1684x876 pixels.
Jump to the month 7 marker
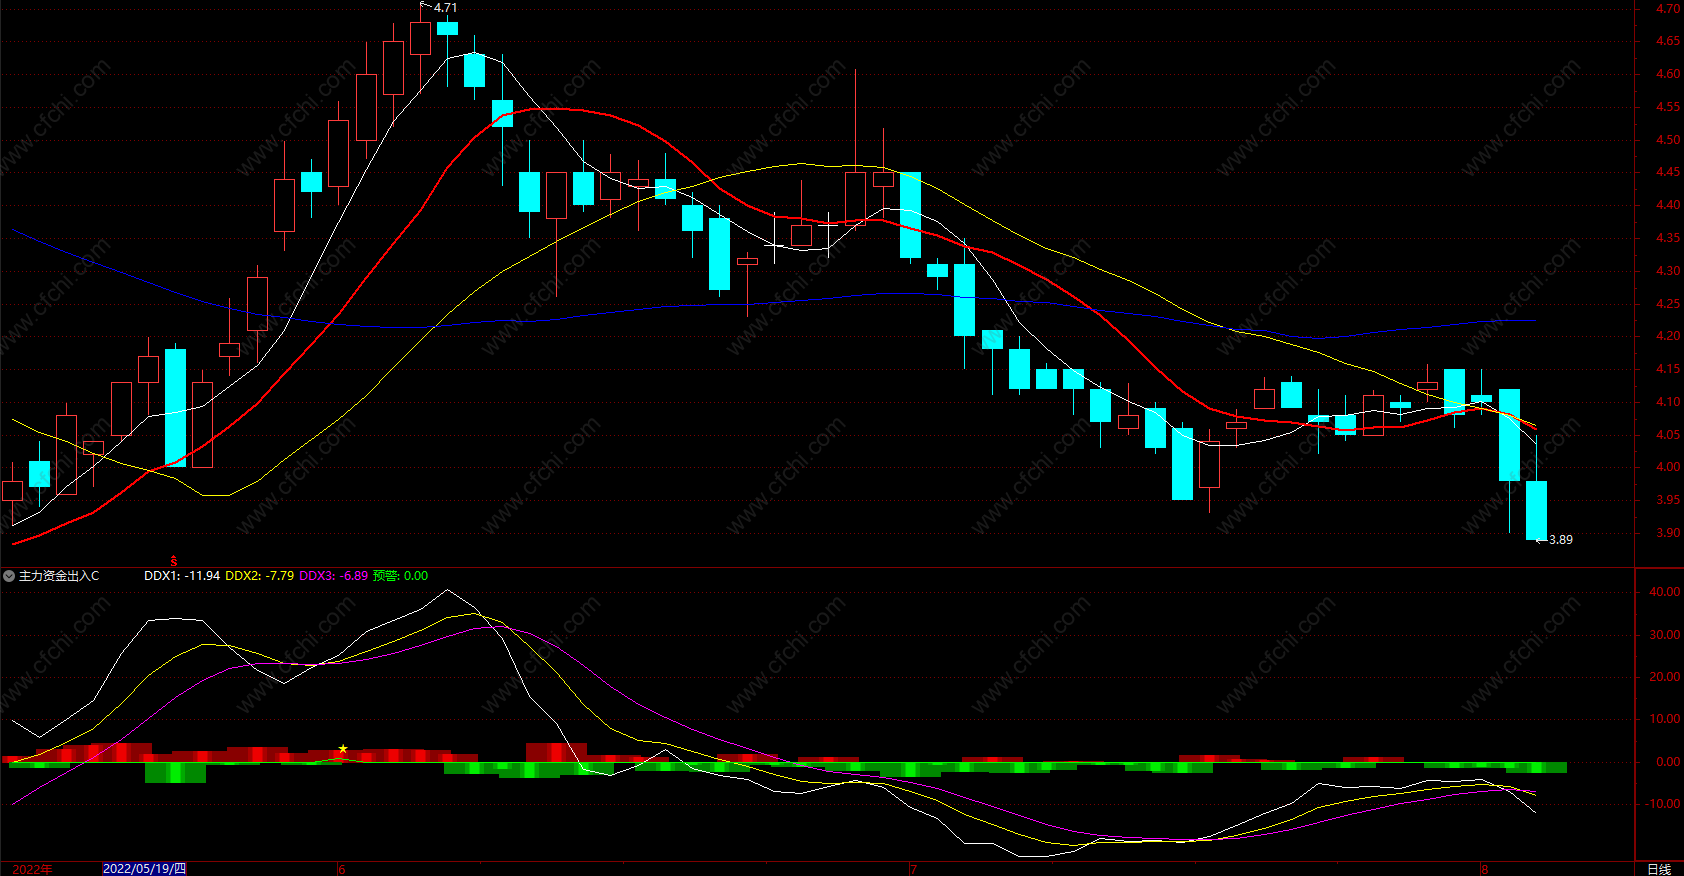[913, 869]
